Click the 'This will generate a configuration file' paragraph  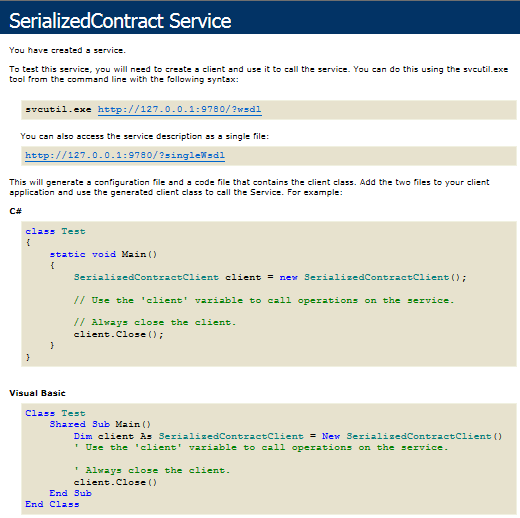pos(249,187)
